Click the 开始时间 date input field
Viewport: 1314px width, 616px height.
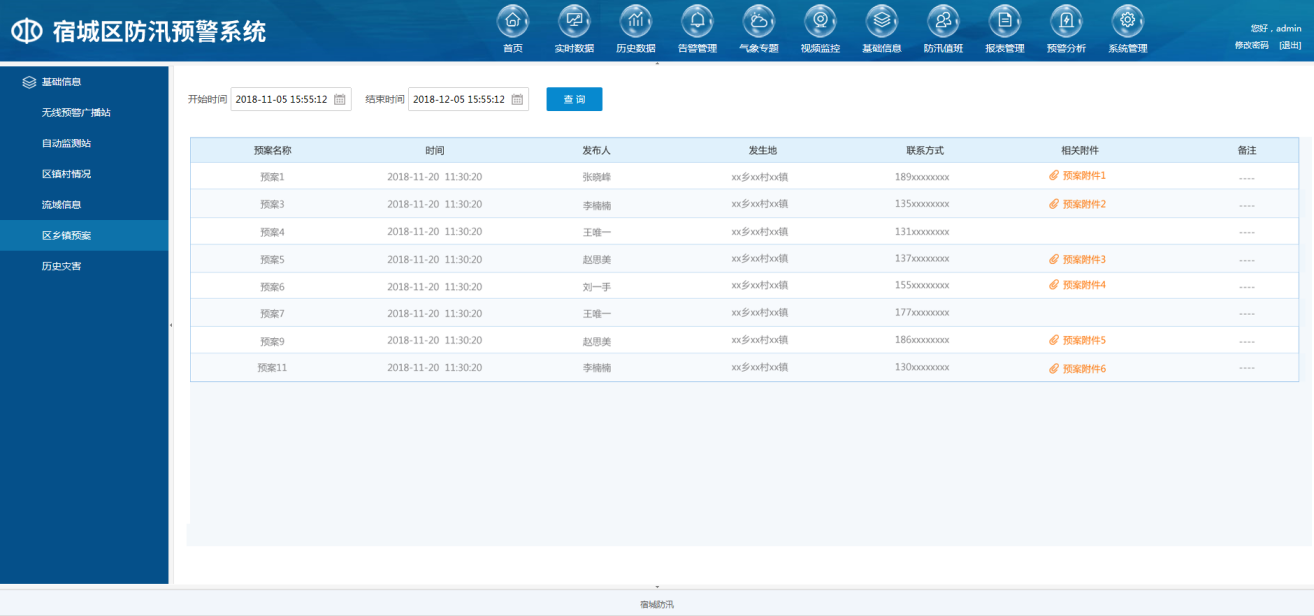[x=281, y=100]
